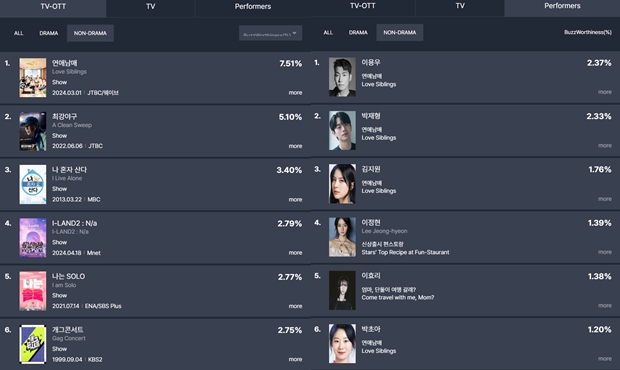
Task: Select NON-DRAMA filter in right panel
Action: (400, 32)
